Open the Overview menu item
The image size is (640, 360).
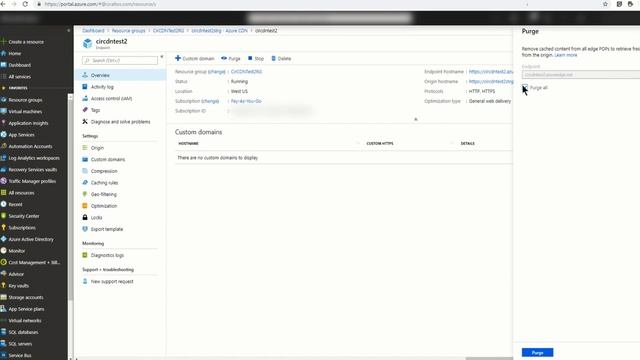121,75
